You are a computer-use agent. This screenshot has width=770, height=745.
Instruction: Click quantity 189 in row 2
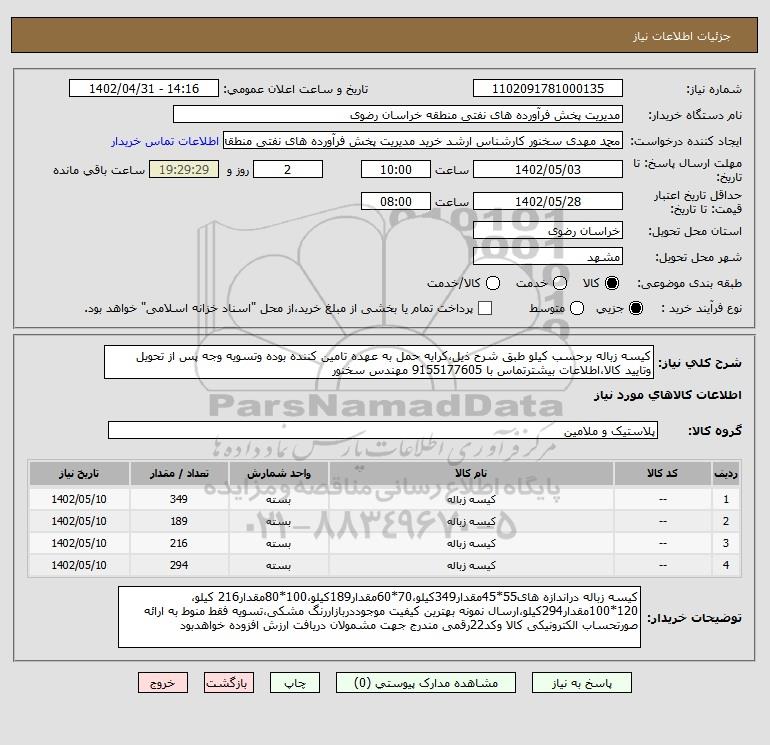(179, 521)
